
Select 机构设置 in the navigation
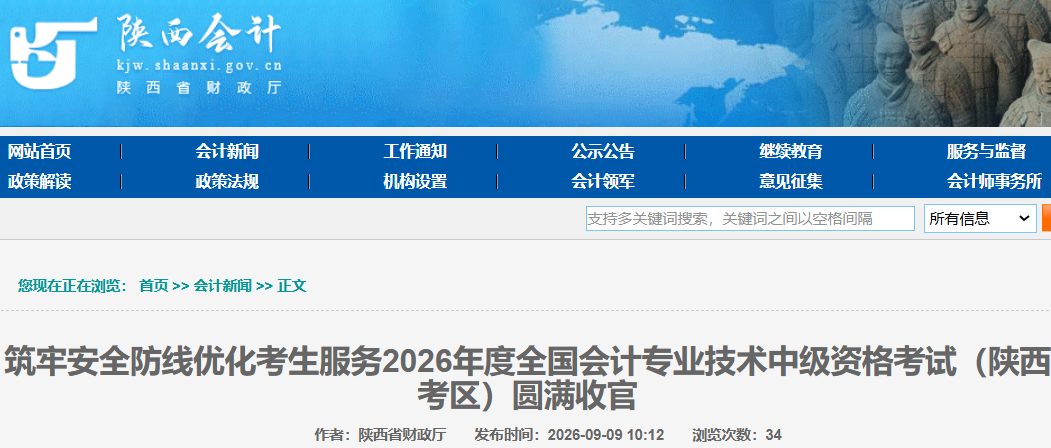click(415, 181)
